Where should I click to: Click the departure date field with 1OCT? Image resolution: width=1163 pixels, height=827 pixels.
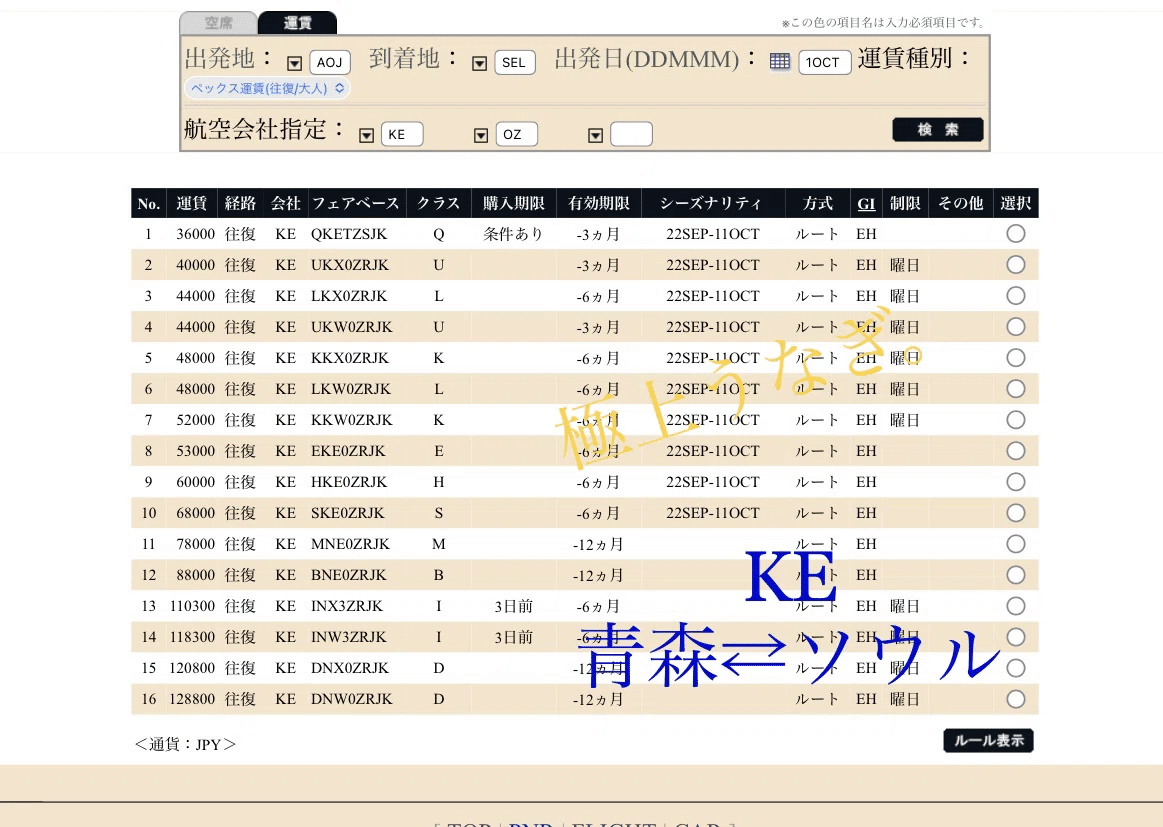pyautogui.click(x=825, y=62)
